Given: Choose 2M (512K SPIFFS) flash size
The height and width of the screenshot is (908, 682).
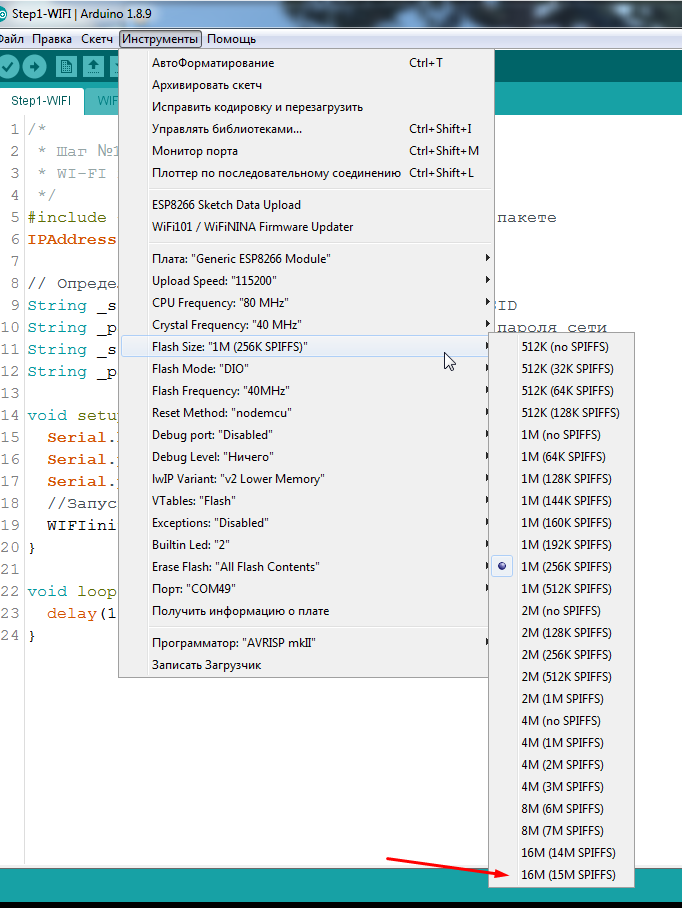Looking at the screenshot, I should pyautogui.click(x=562, y=676).
